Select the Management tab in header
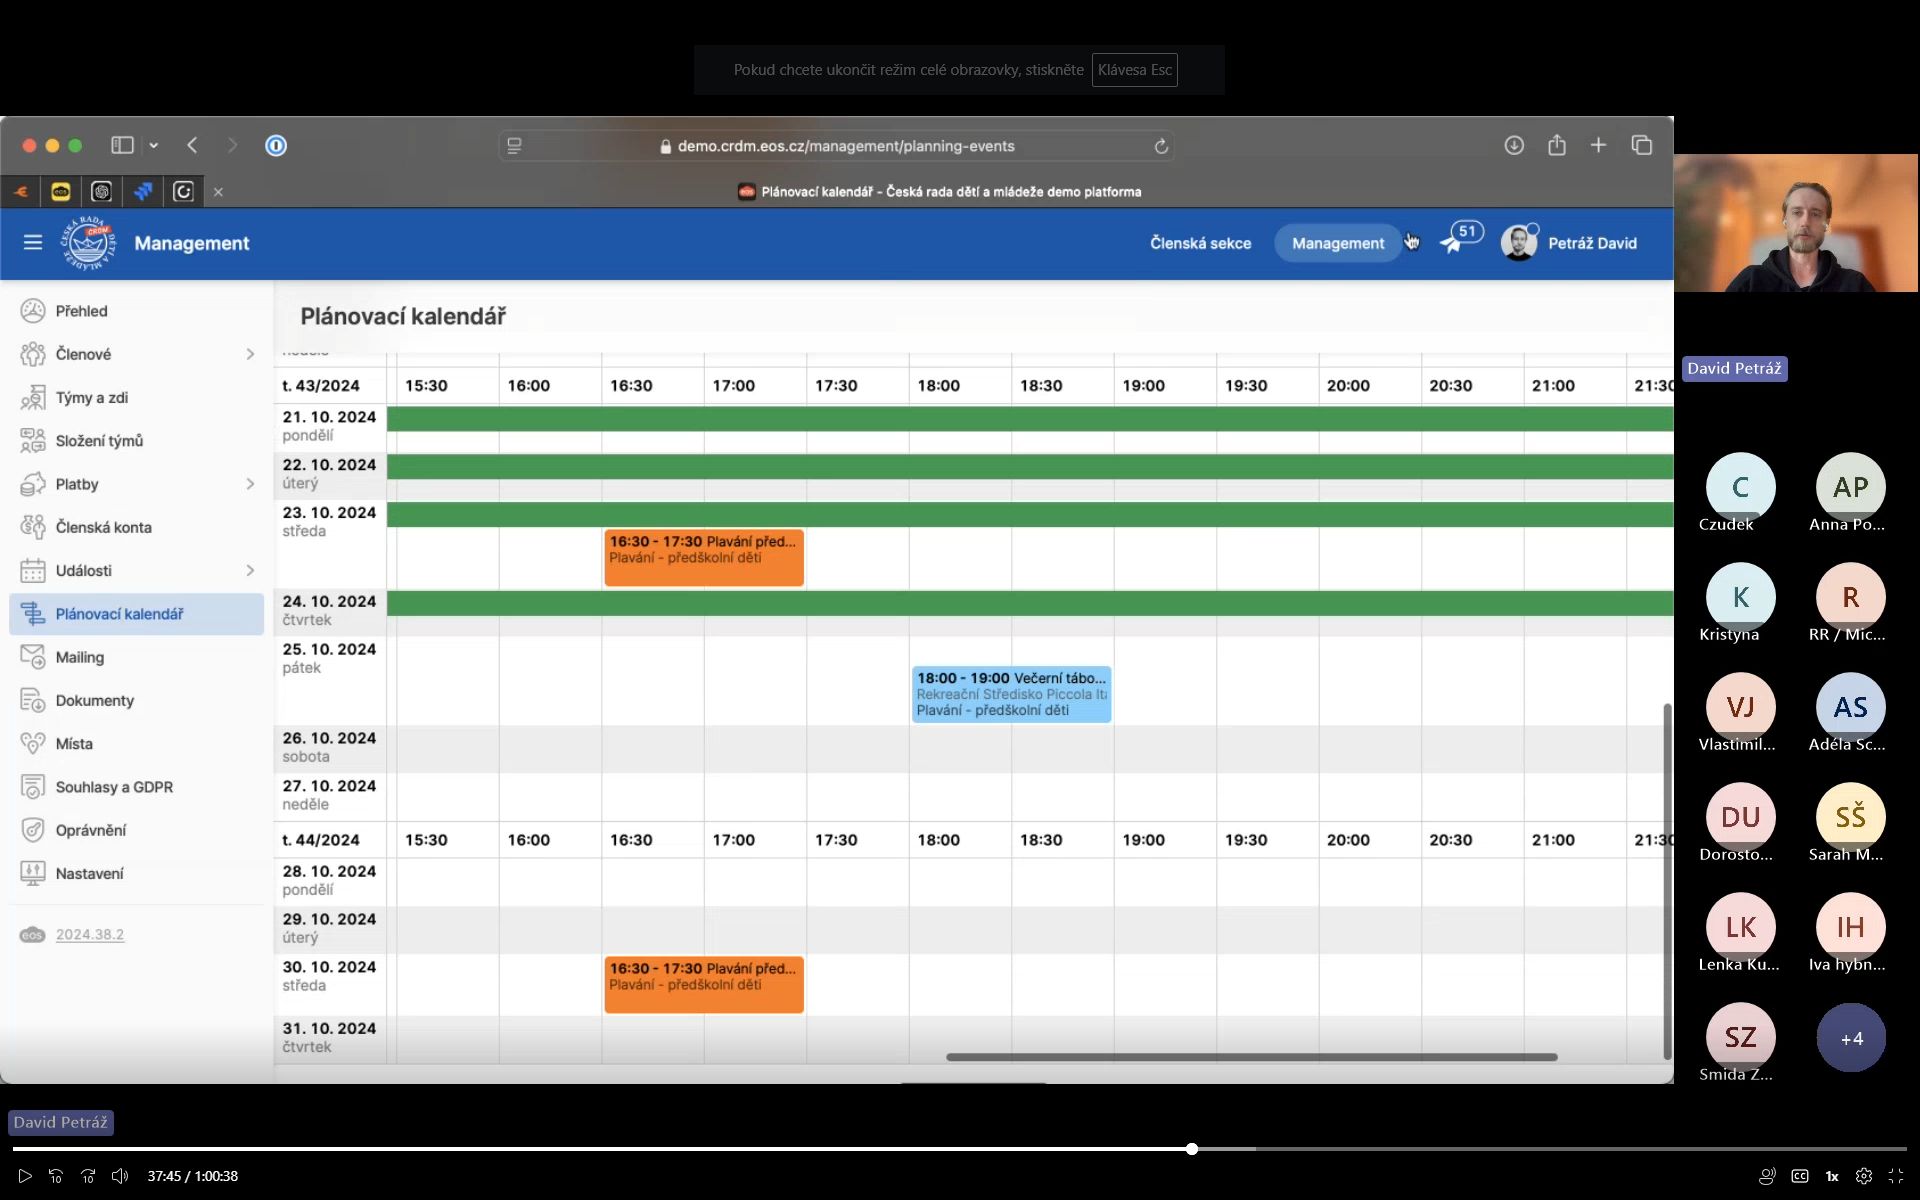 (x=1337, y=243)
